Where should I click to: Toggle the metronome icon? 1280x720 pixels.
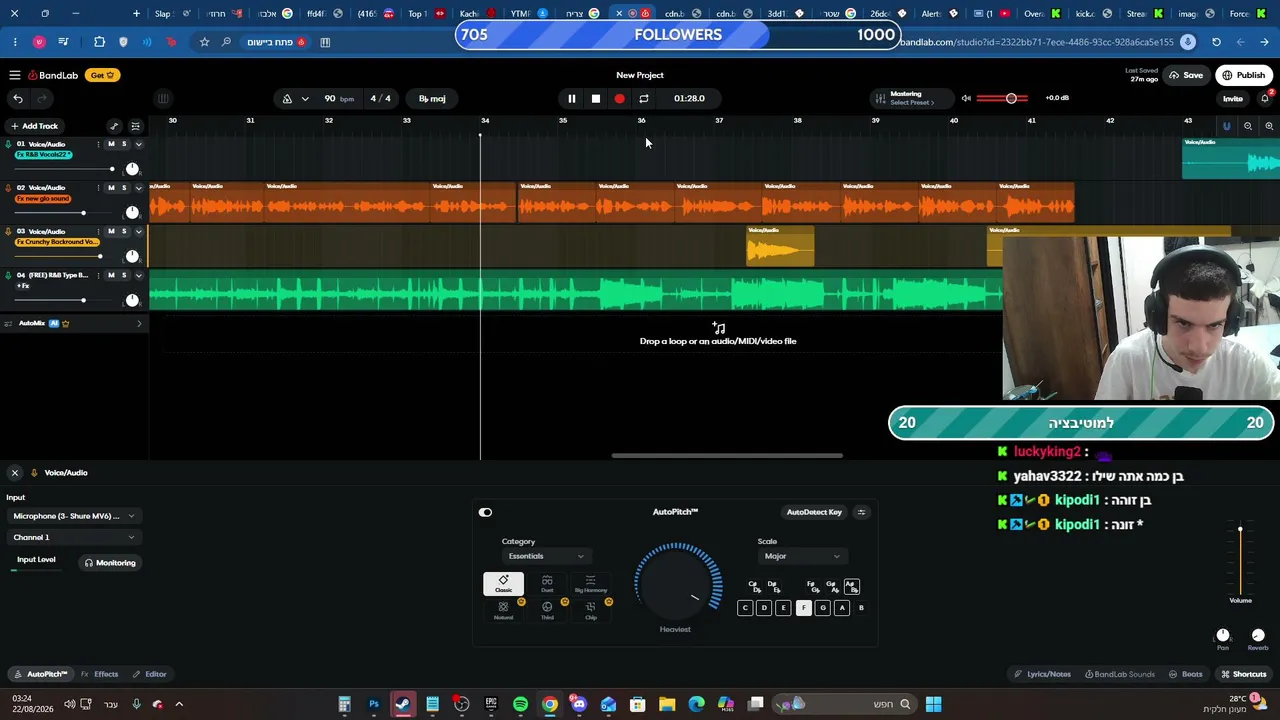click(287, 99)
